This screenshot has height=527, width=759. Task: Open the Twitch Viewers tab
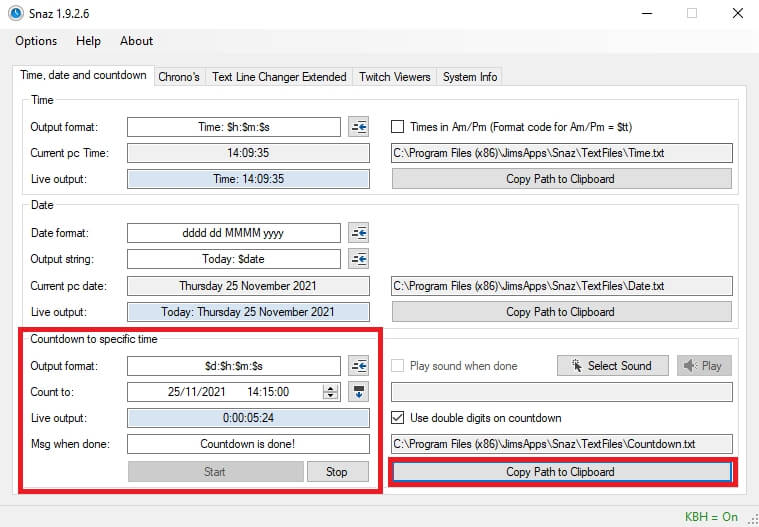pos(395,77)
